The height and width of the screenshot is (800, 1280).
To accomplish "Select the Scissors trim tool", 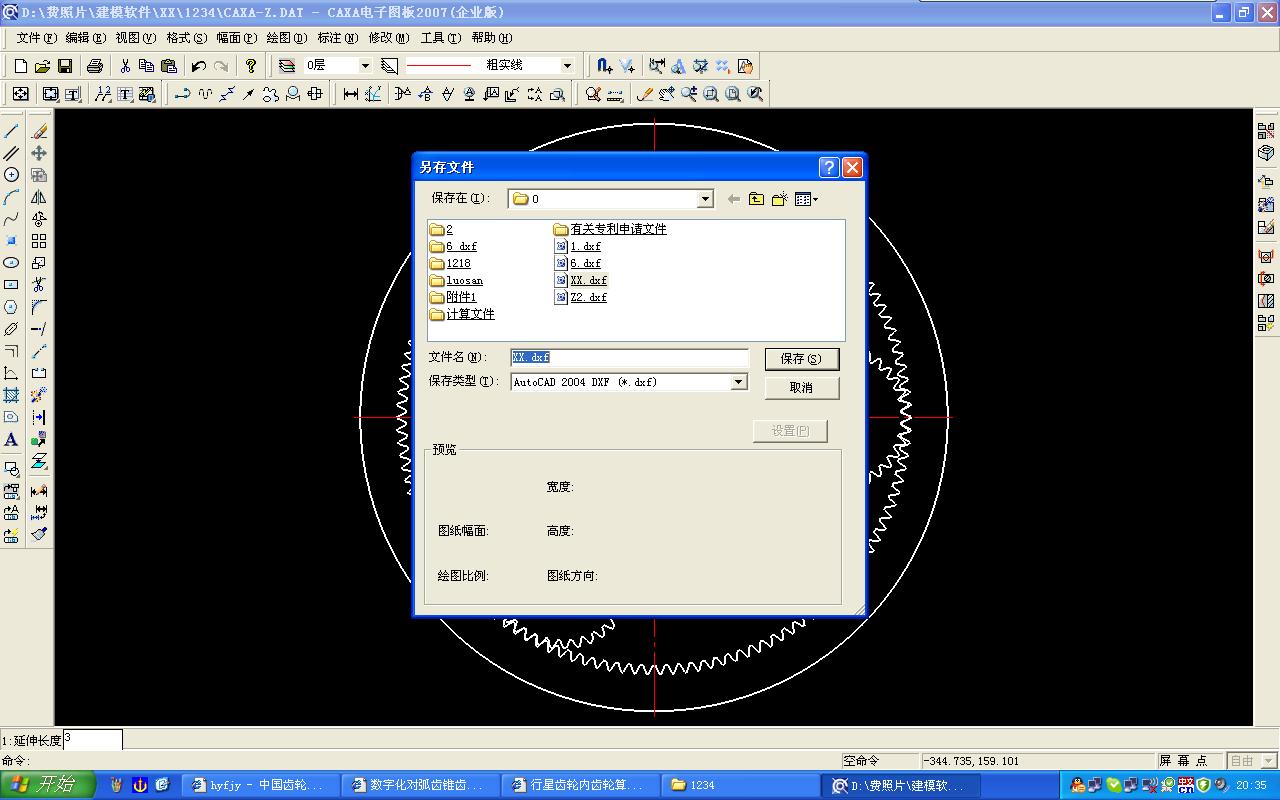I will tap(39, 285).
